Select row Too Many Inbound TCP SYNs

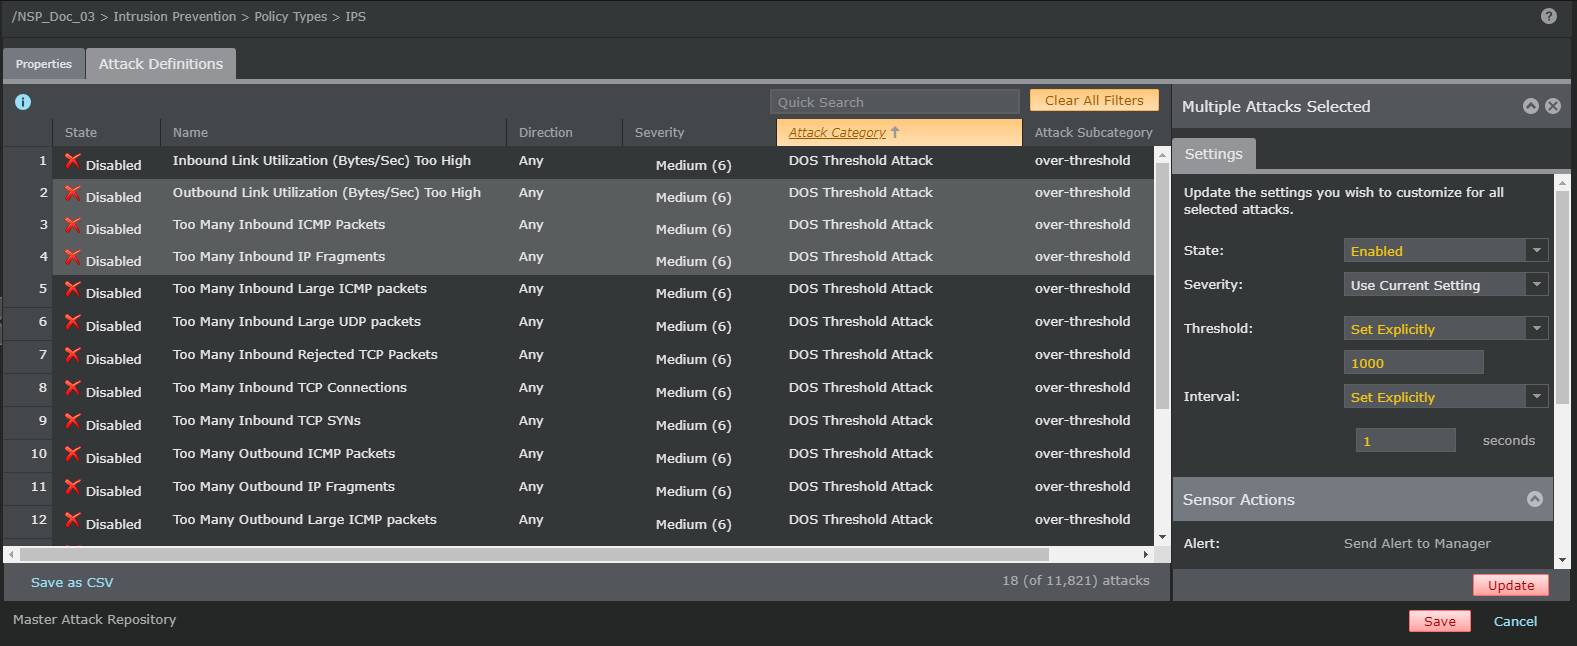click(x=578, y=422)
